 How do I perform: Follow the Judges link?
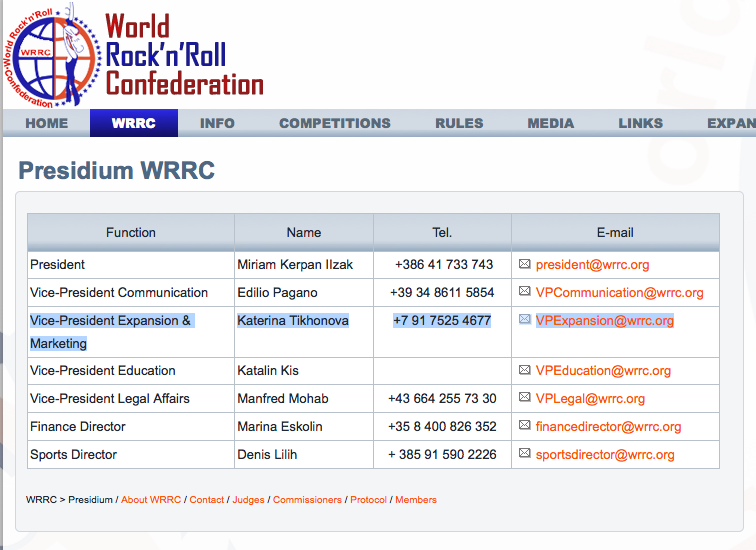(x=248, y=500)
